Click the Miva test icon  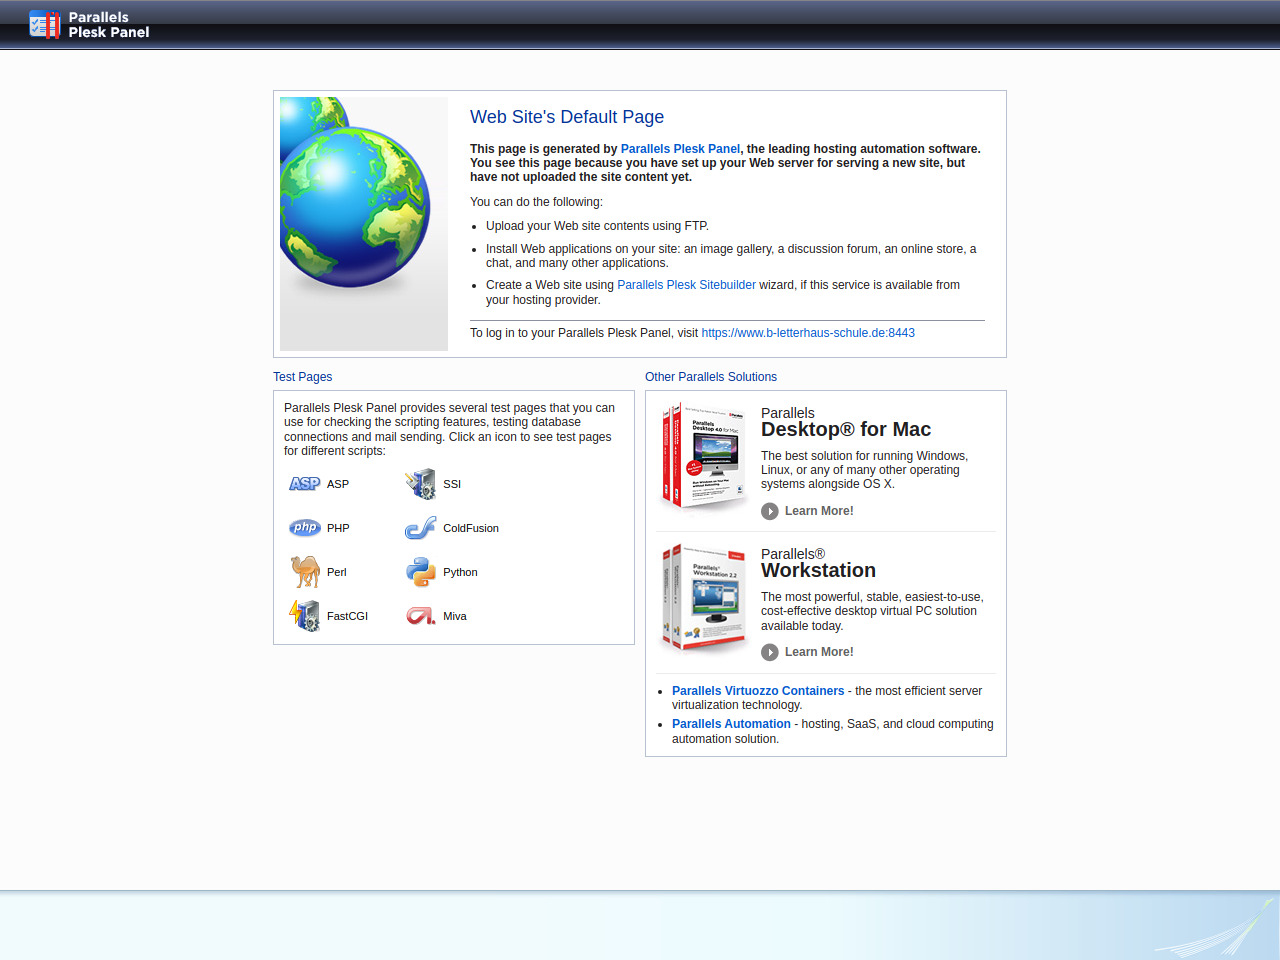pyautogui.click(x=420, y=616)
